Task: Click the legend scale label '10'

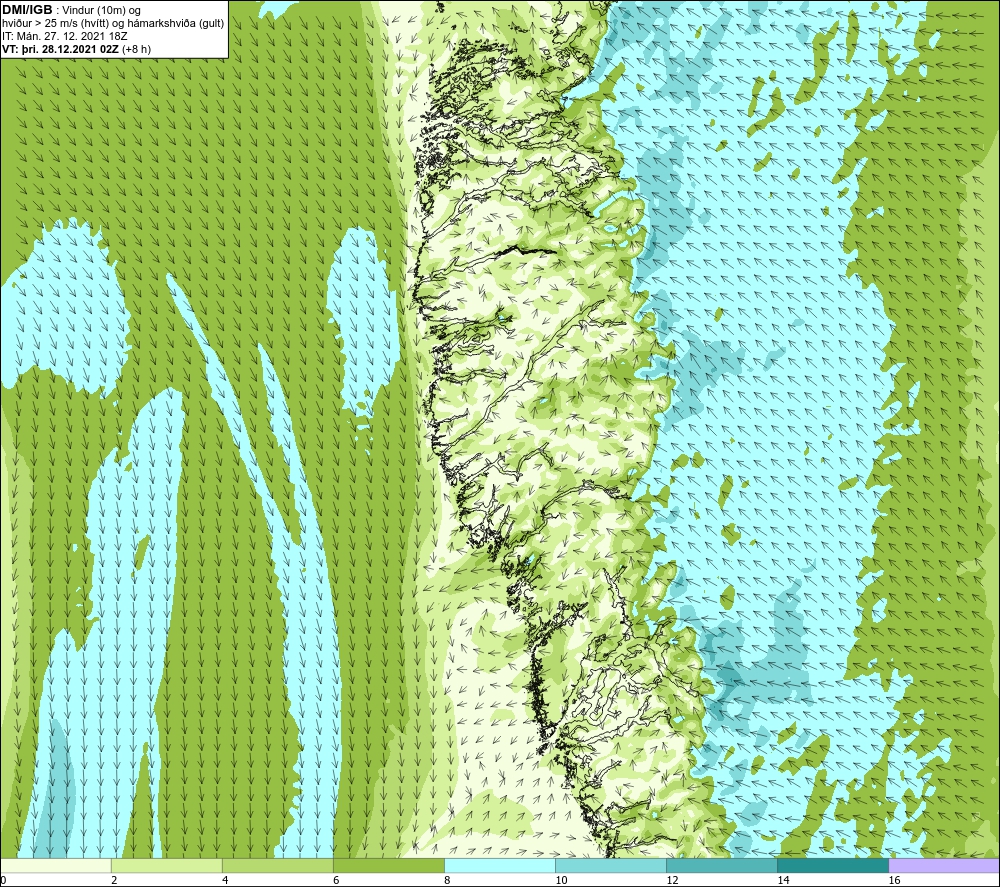Action: [561, 880]
